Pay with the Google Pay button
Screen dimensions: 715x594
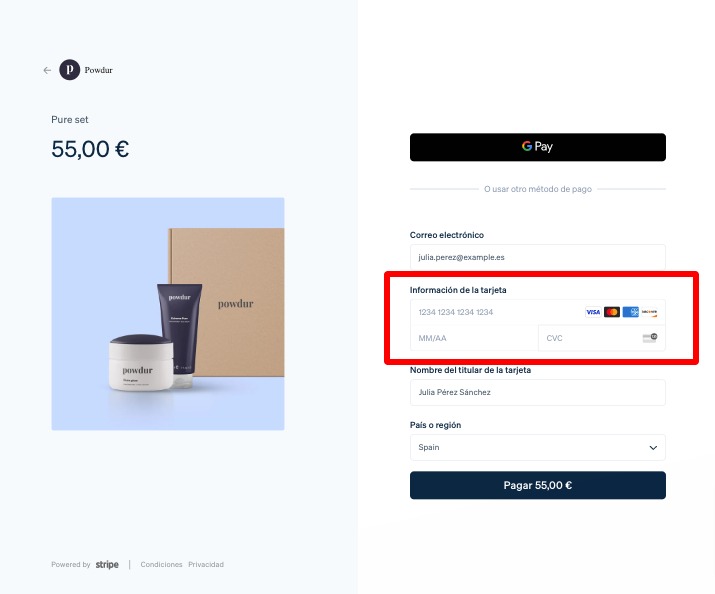pos(538,147)
